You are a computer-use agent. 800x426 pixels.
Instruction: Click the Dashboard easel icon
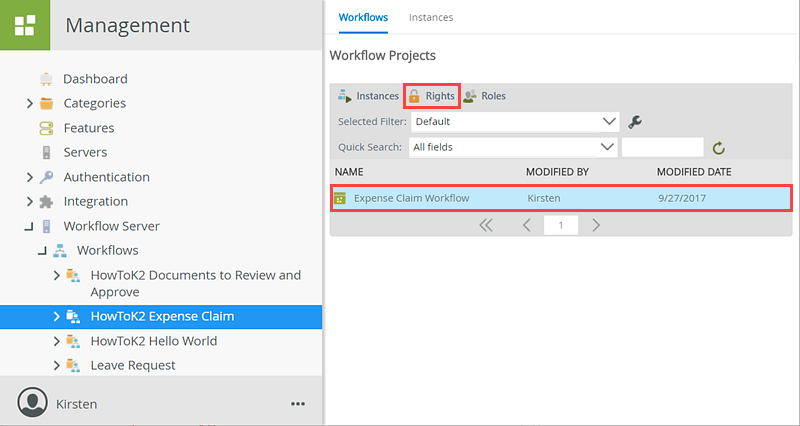pos(46,79)
